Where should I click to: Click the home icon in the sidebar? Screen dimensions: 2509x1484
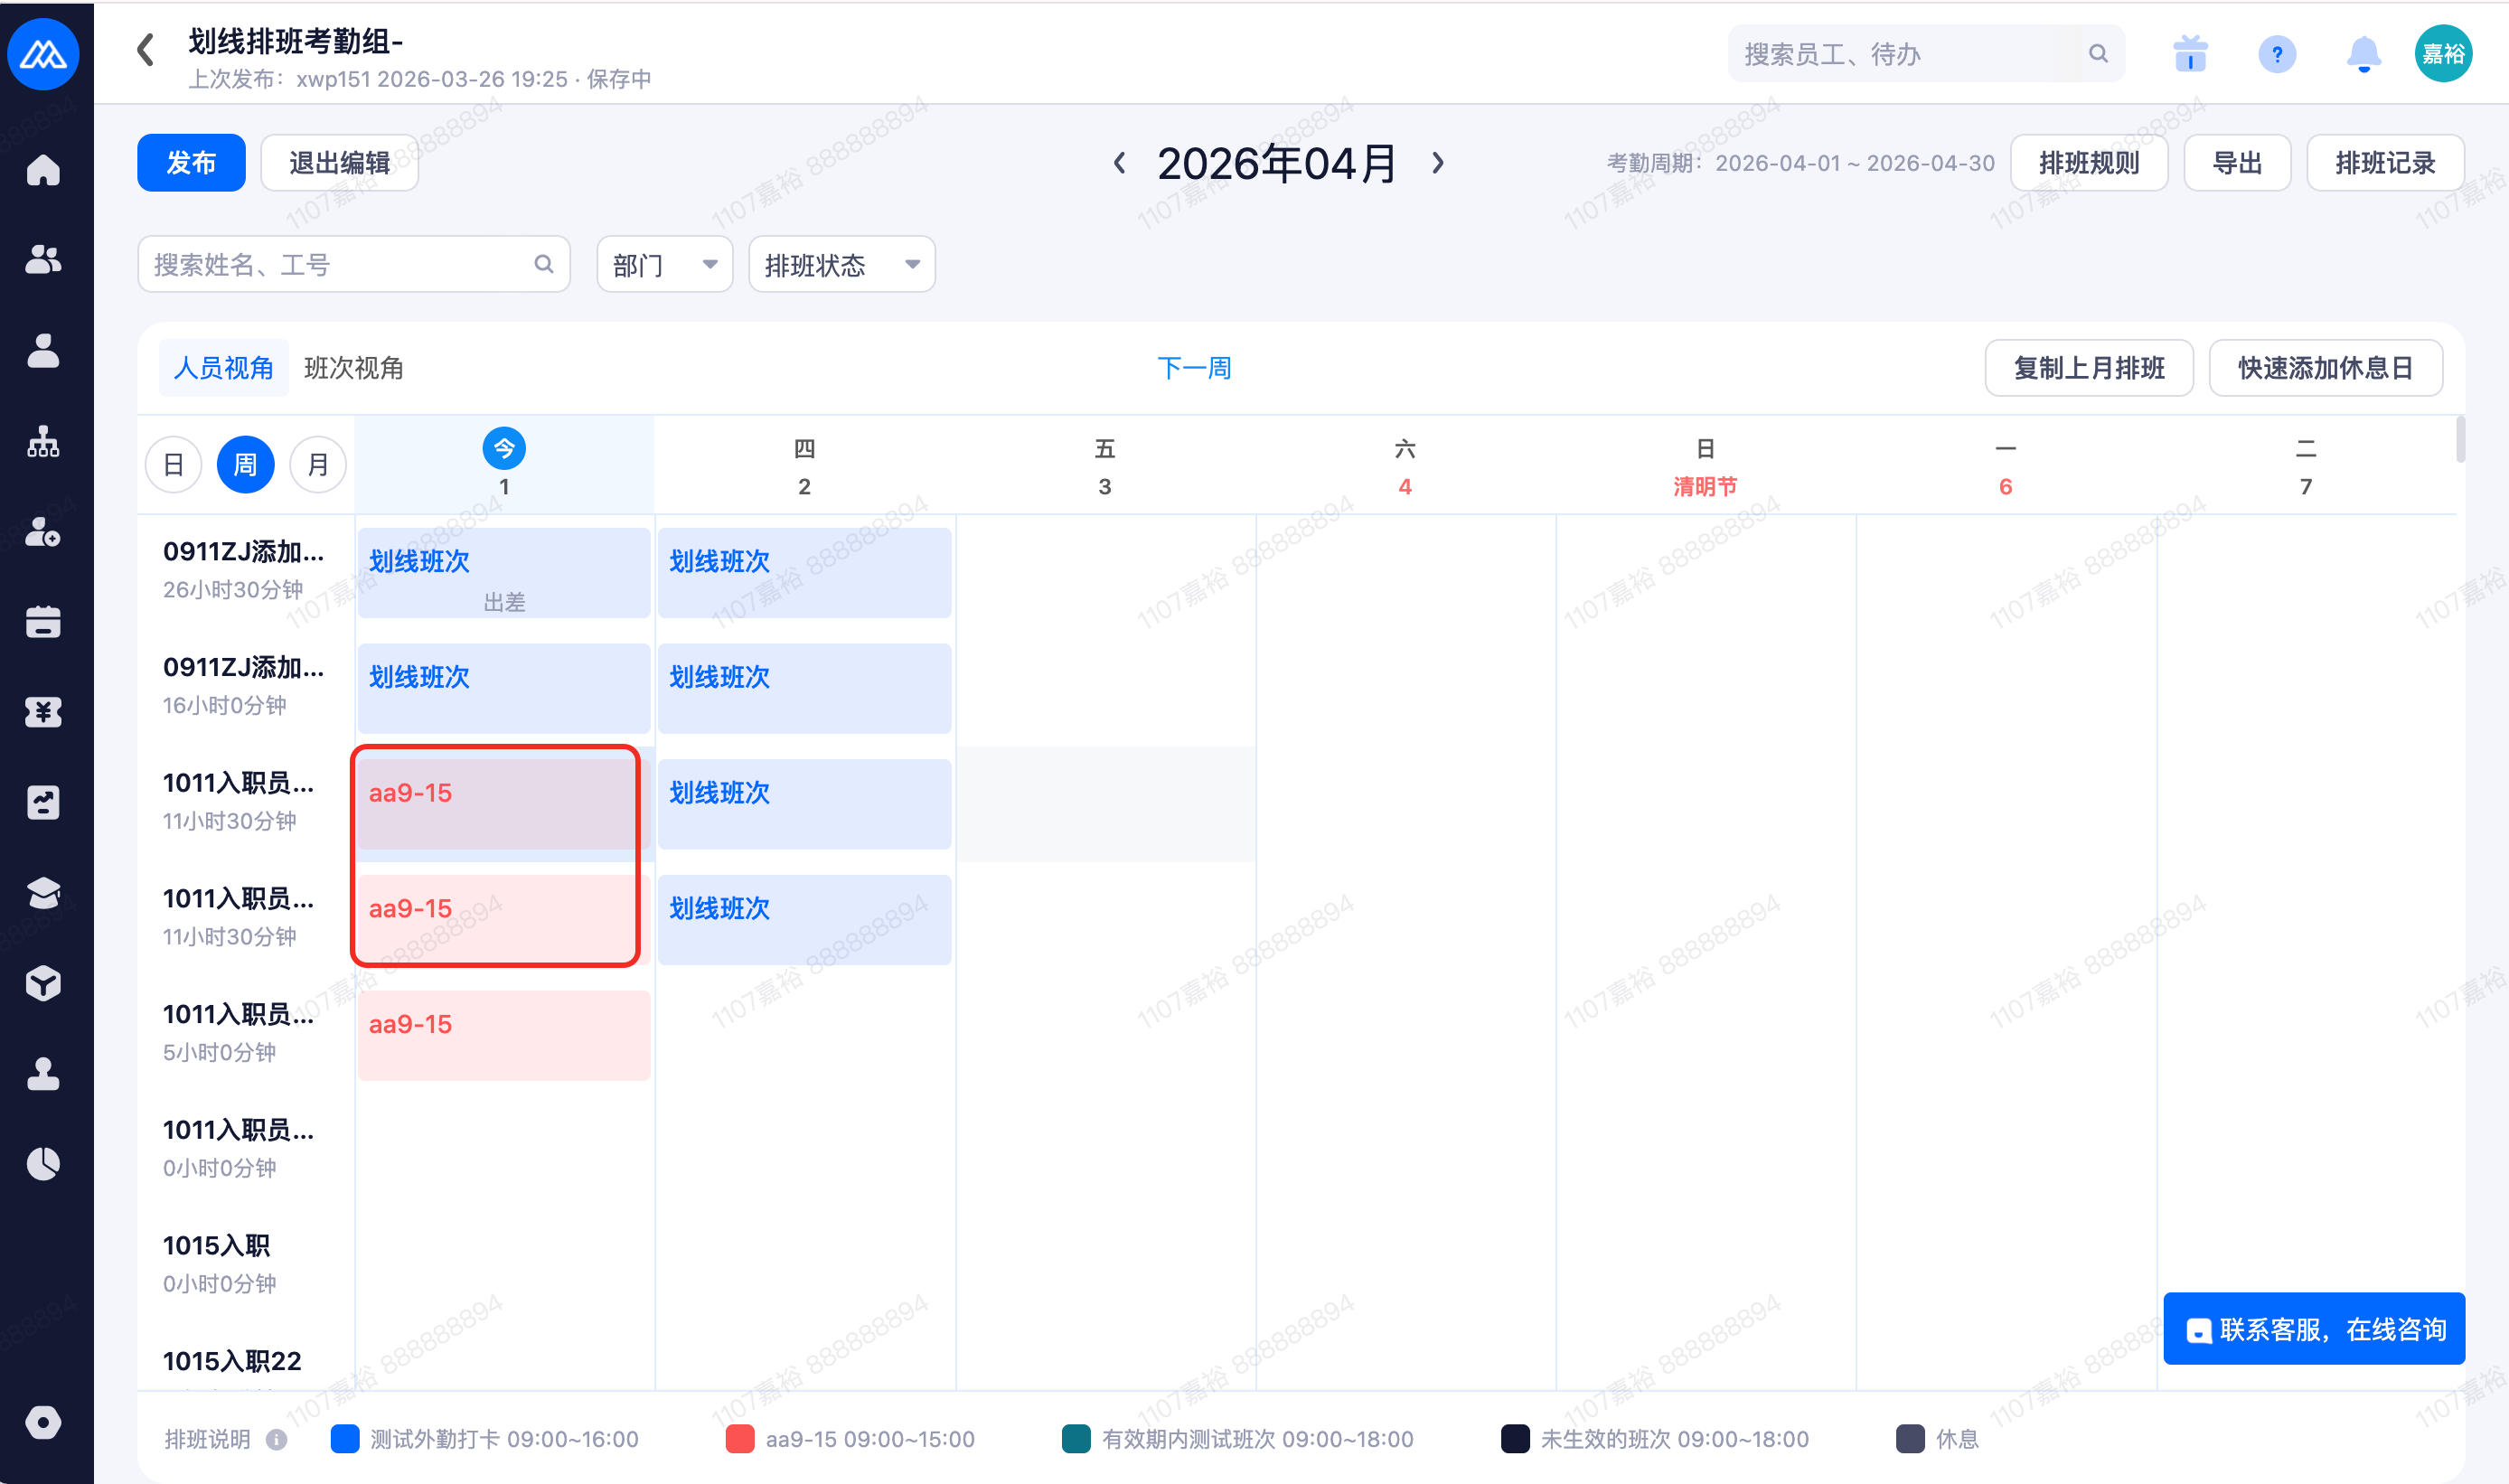[43, 170]
